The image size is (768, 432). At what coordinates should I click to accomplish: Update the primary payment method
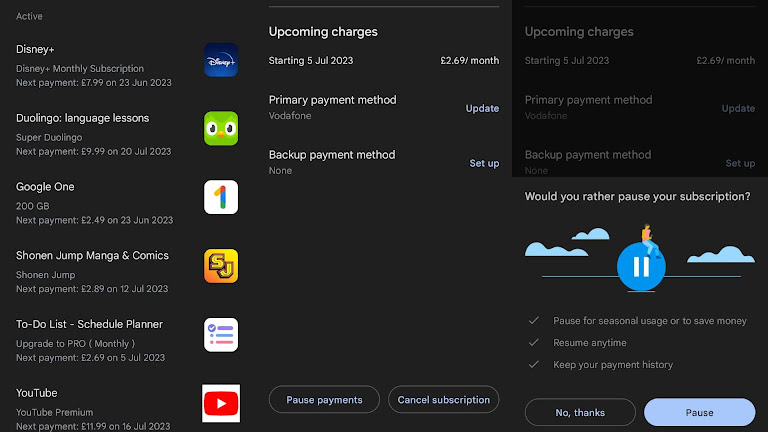coord(482,108)
